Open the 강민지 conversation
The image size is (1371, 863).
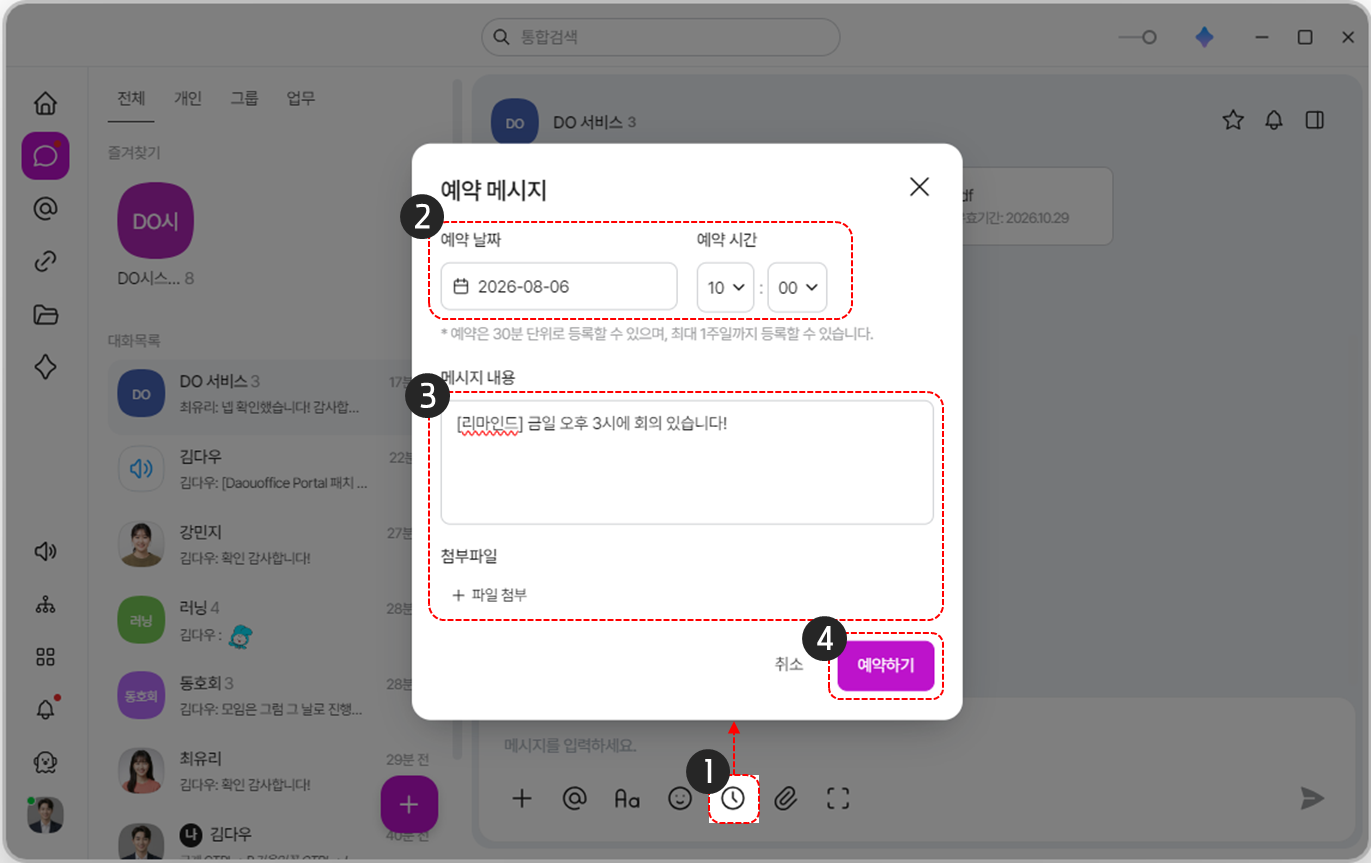pos(260,545)
